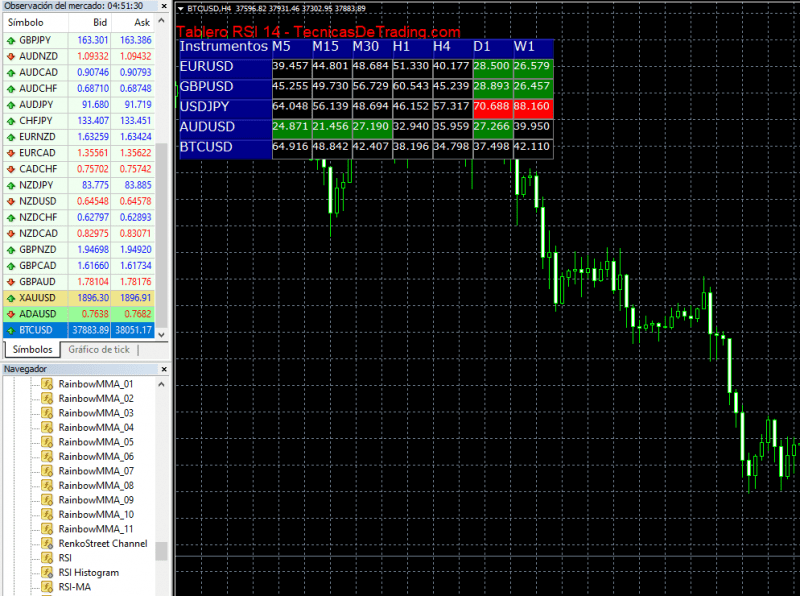The image size is (800, 596).
Task: Click the red USDJPY D1 cell 70.688
Action: click(x=492, y=107)
